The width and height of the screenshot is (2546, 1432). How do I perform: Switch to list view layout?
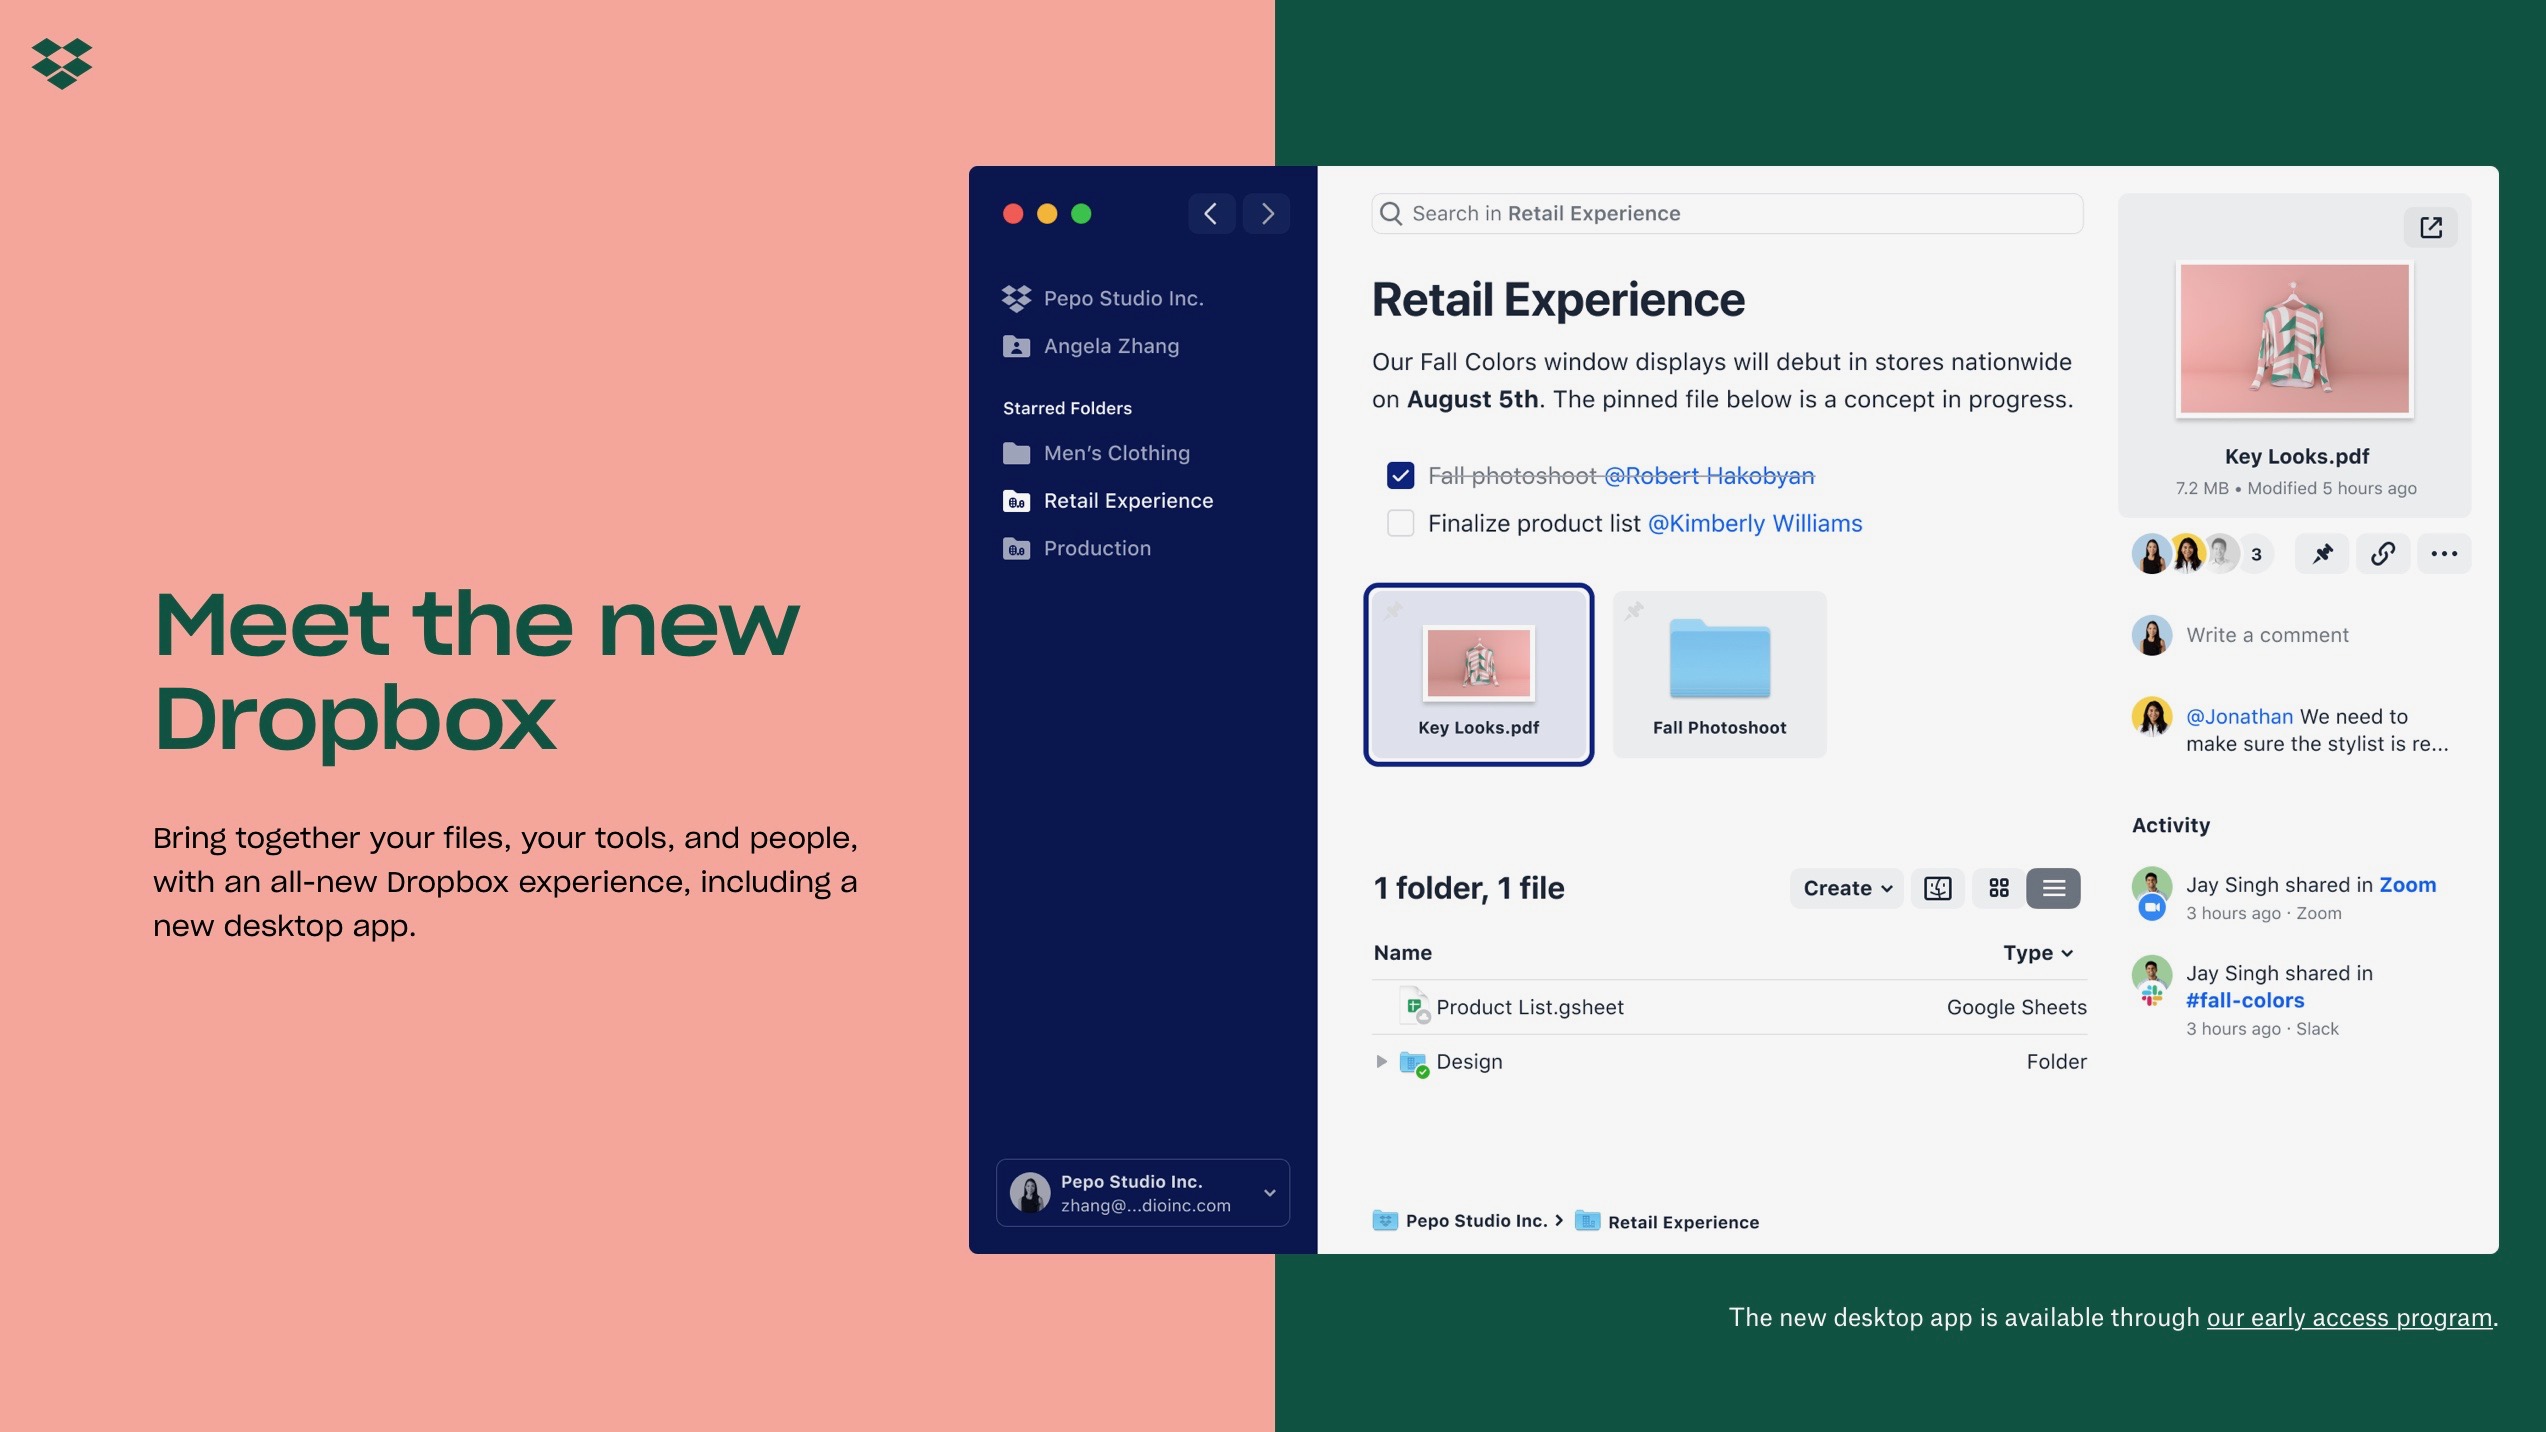point(2053,888)
